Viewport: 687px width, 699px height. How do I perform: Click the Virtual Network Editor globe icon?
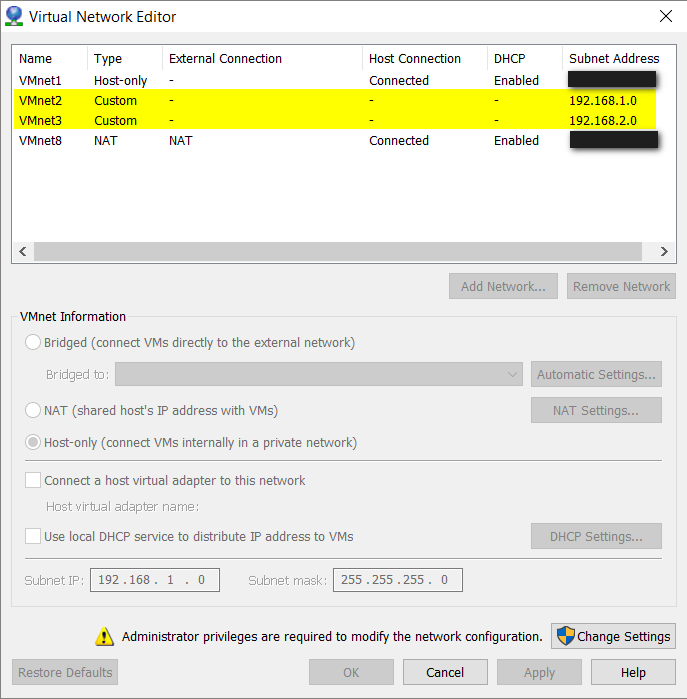14,16
